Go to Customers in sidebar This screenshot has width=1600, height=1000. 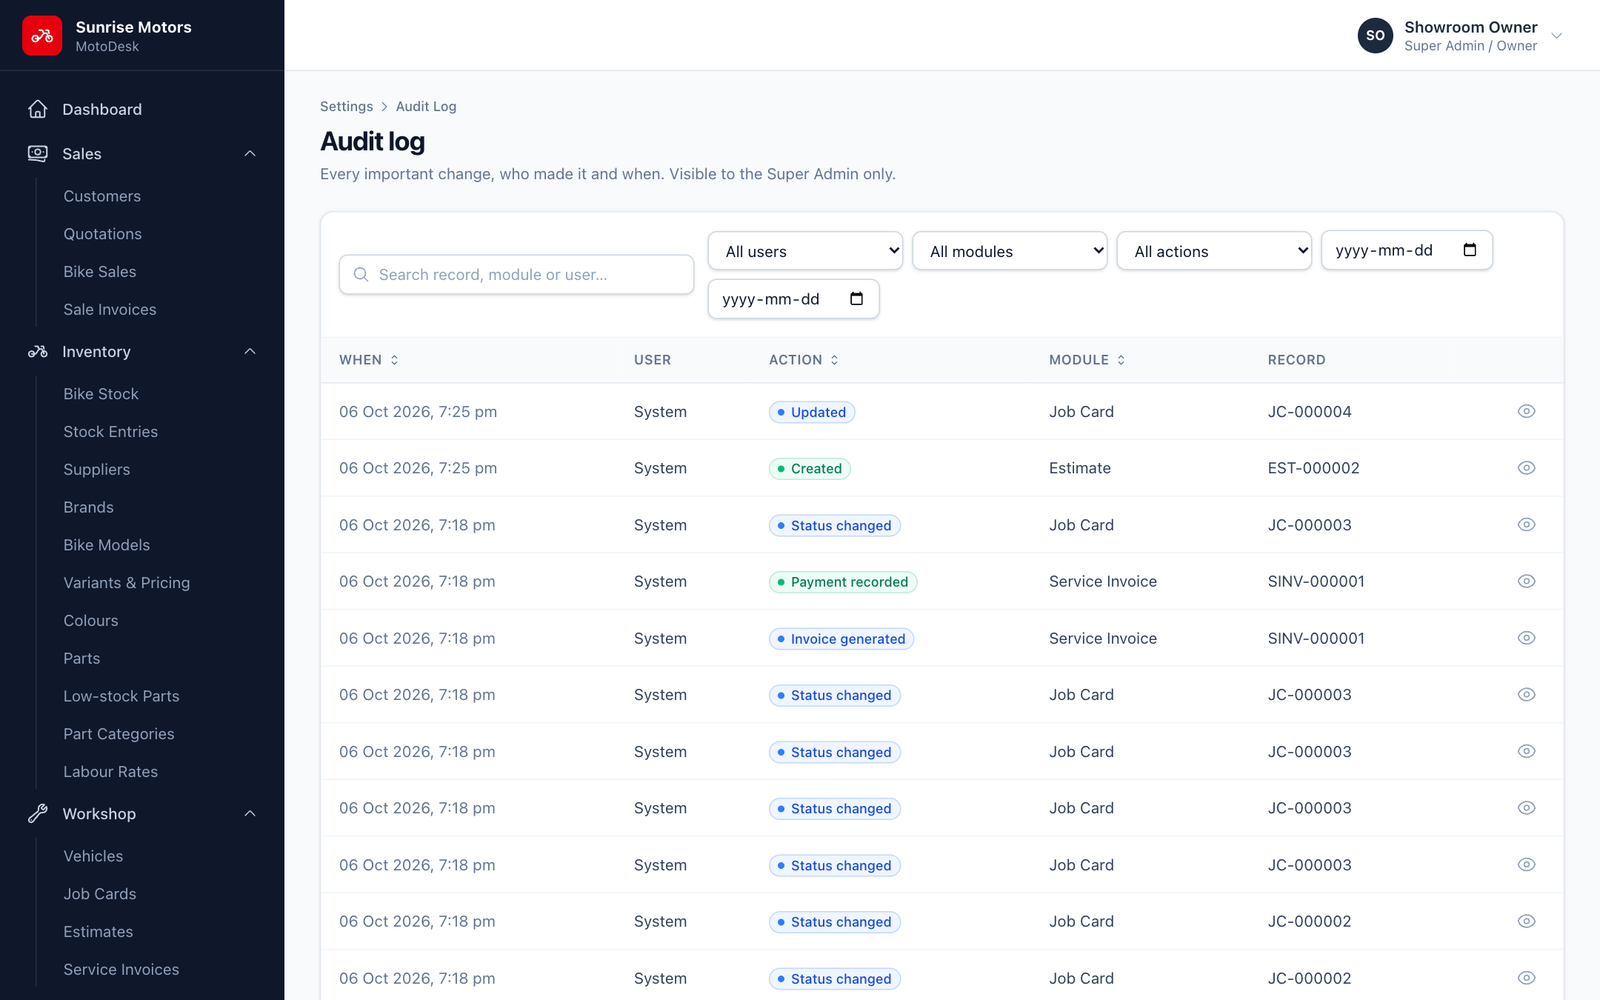pos(102,196)
